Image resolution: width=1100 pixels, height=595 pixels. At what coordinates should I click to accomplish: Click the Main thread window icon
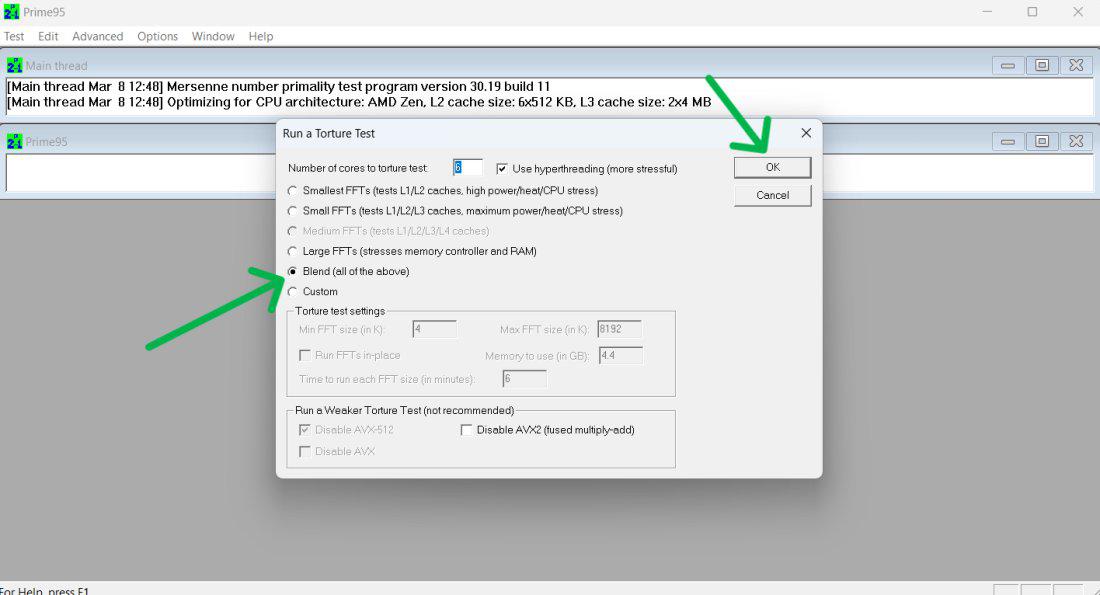(13, 64)
